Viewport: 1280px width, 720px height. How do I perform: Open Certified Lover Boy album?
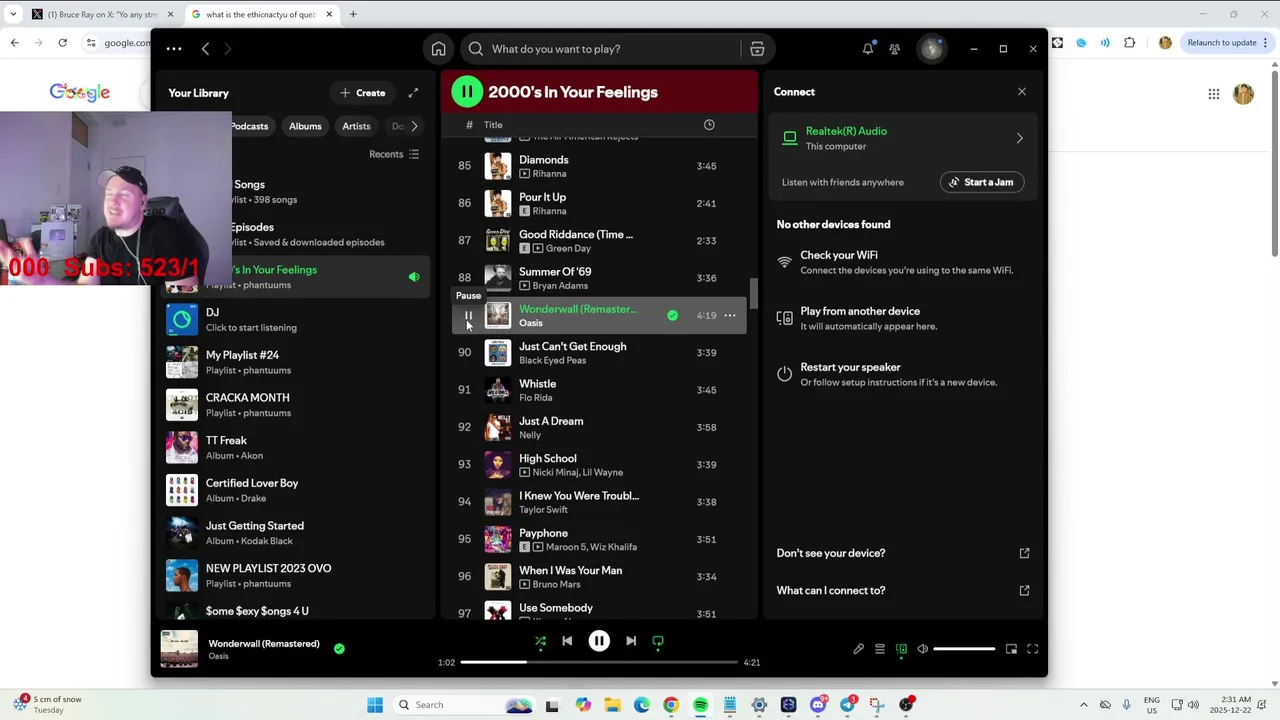(295, 490)
